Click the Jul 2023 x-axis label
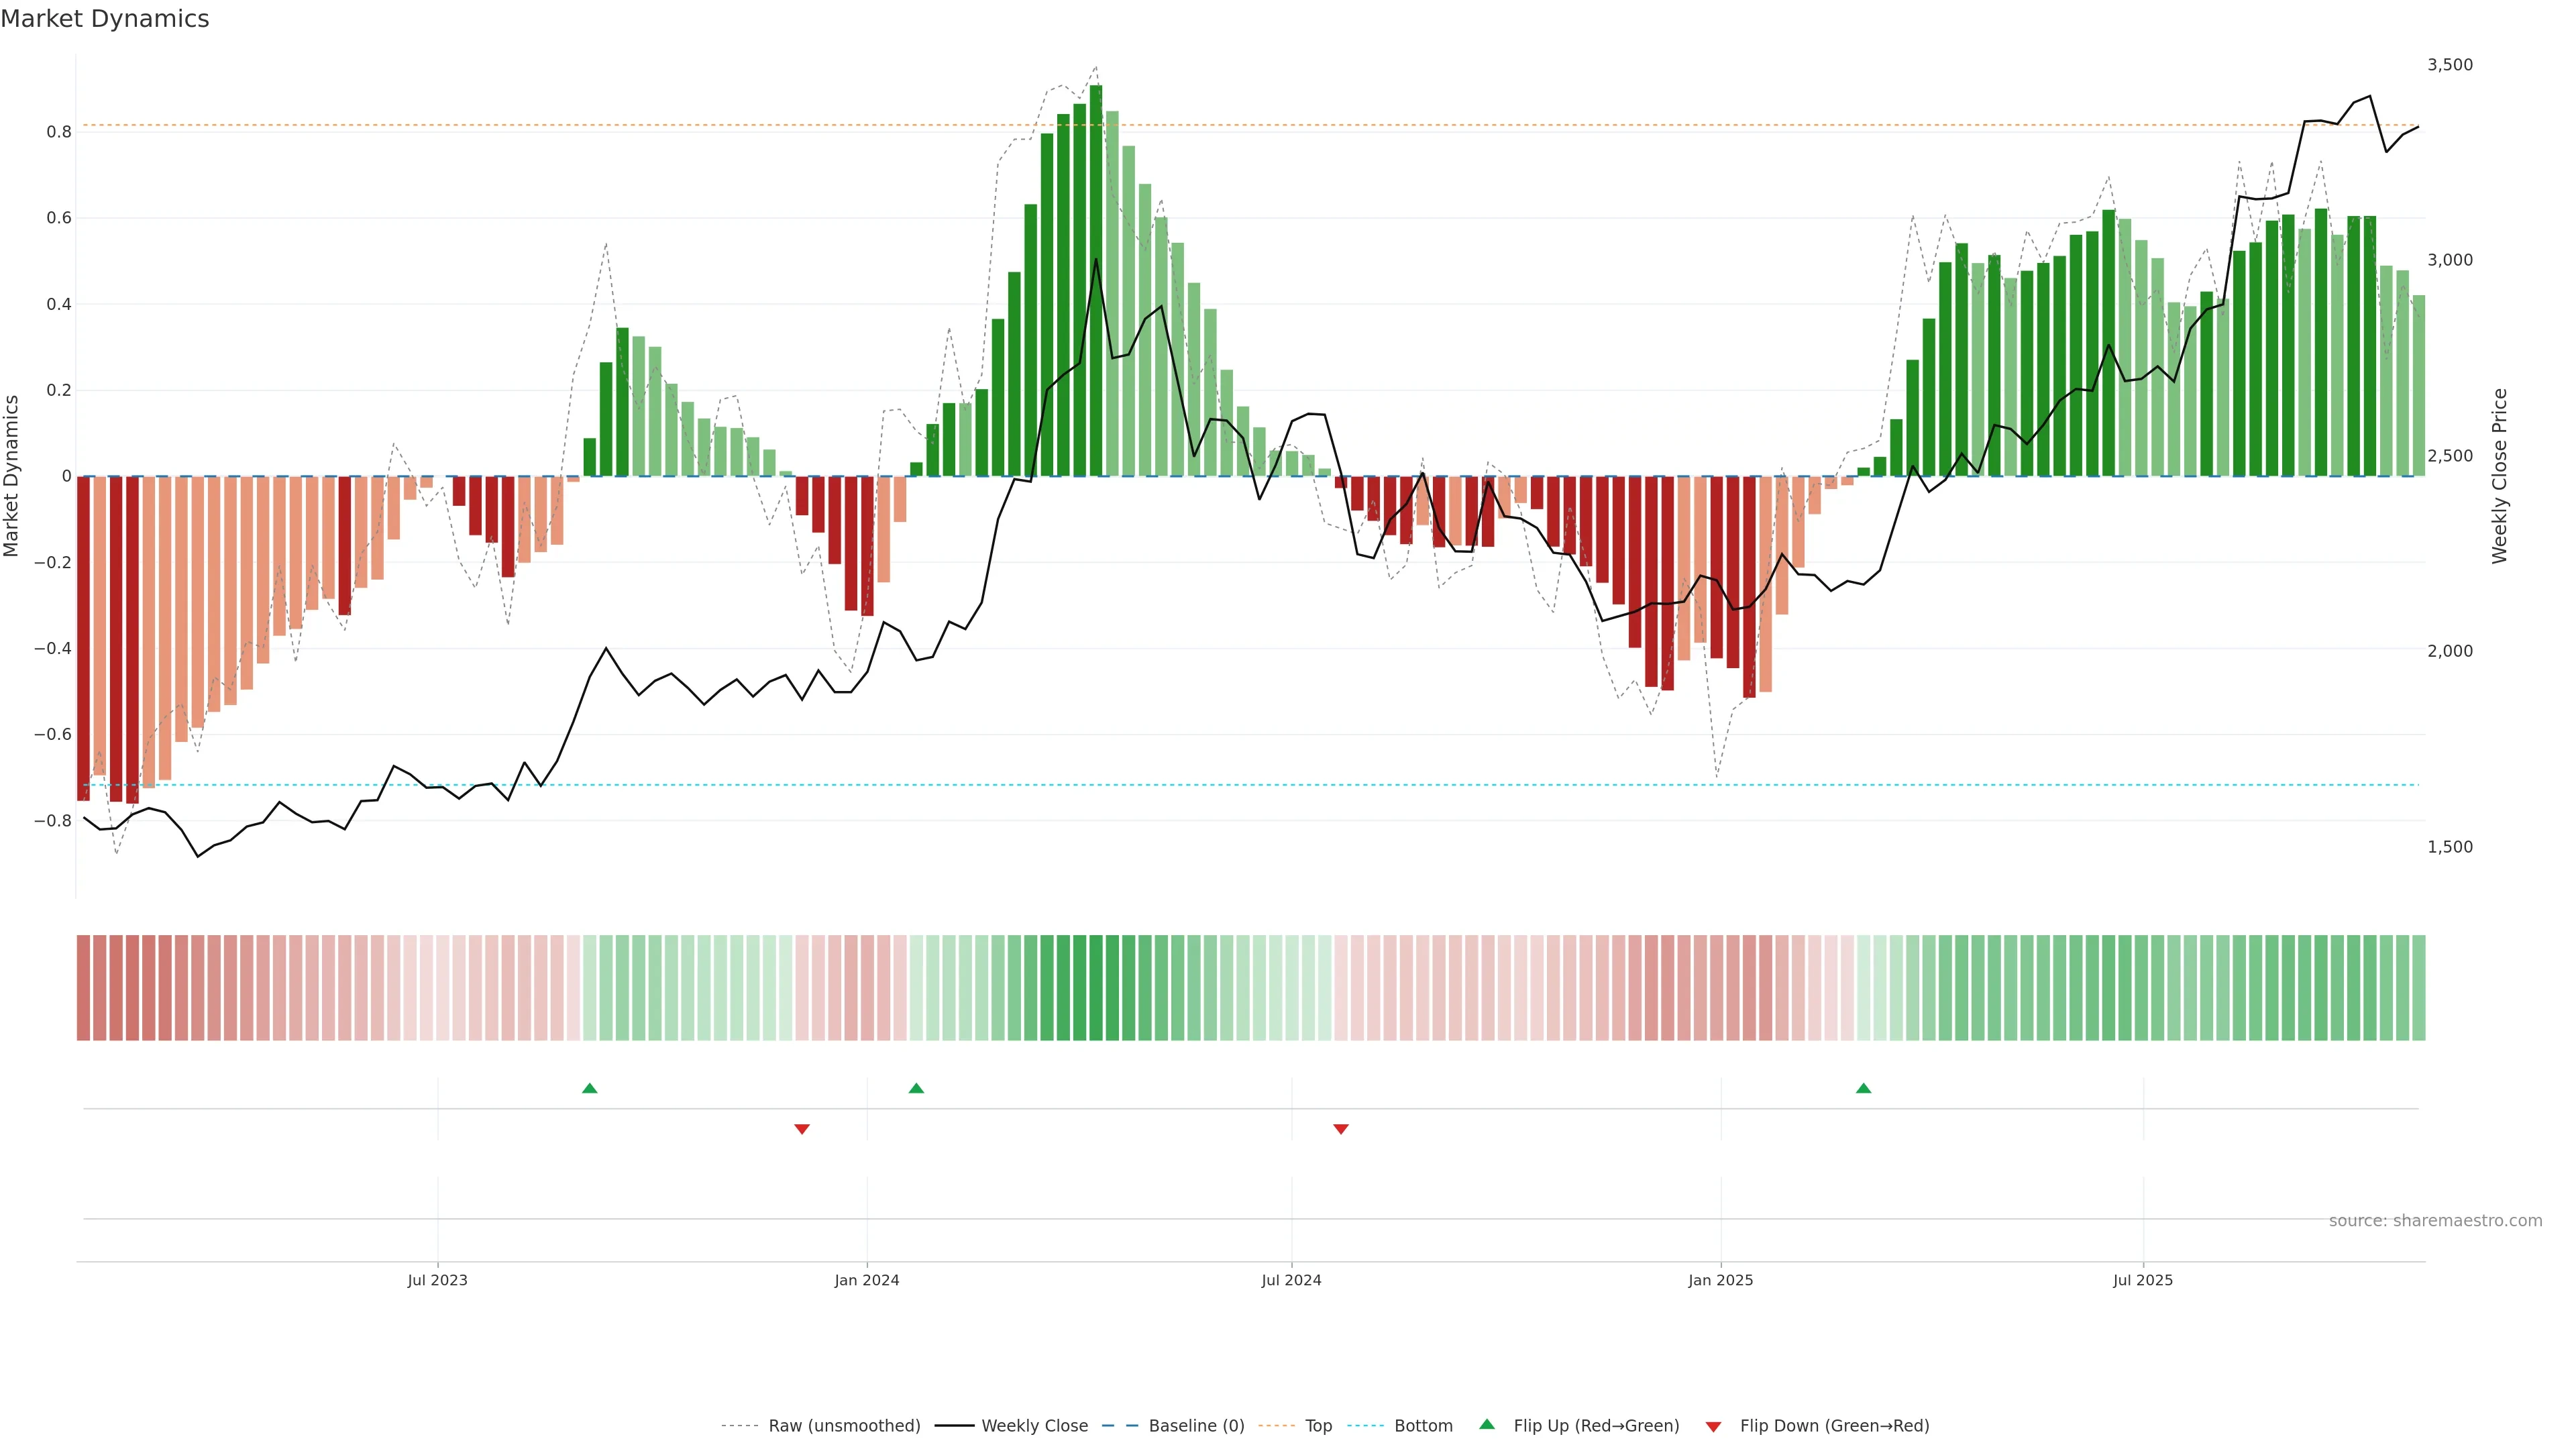The height and width of the screenshot is (1449, 2576). [437, 1280]
